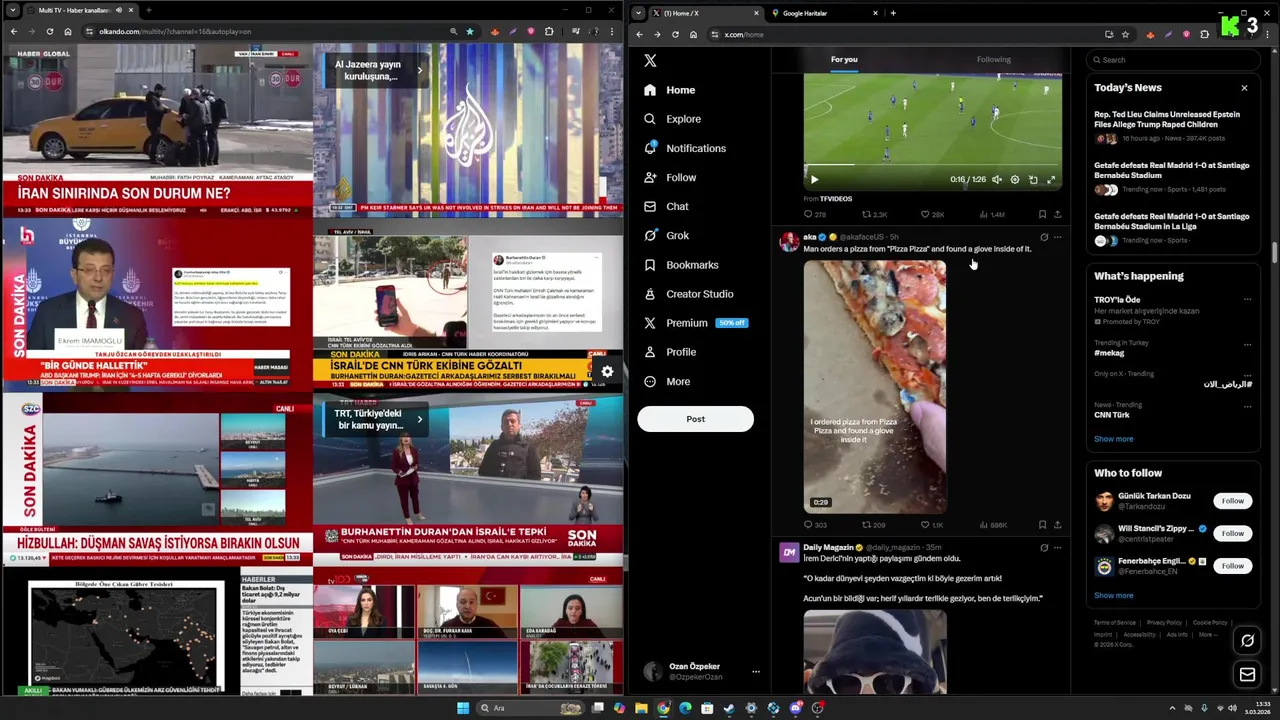Open more options for TROY'la Öde trend

pos(1247,299)
